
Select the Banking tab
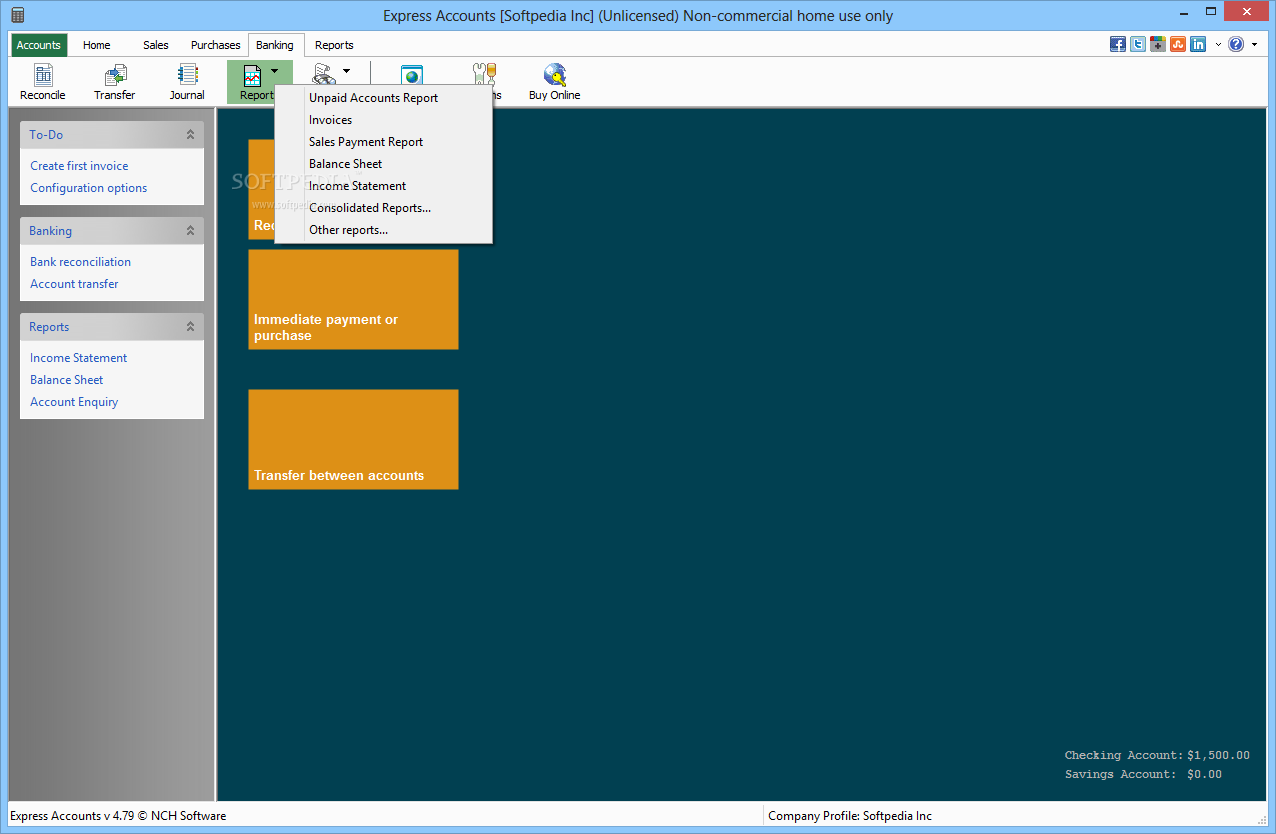(x=275, y=45)
